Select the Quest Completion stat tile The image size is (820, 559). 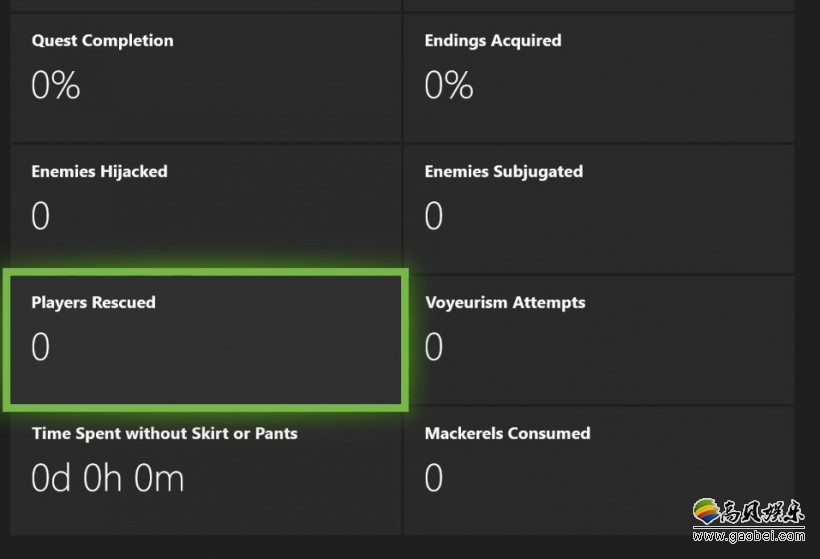(206, 78)
